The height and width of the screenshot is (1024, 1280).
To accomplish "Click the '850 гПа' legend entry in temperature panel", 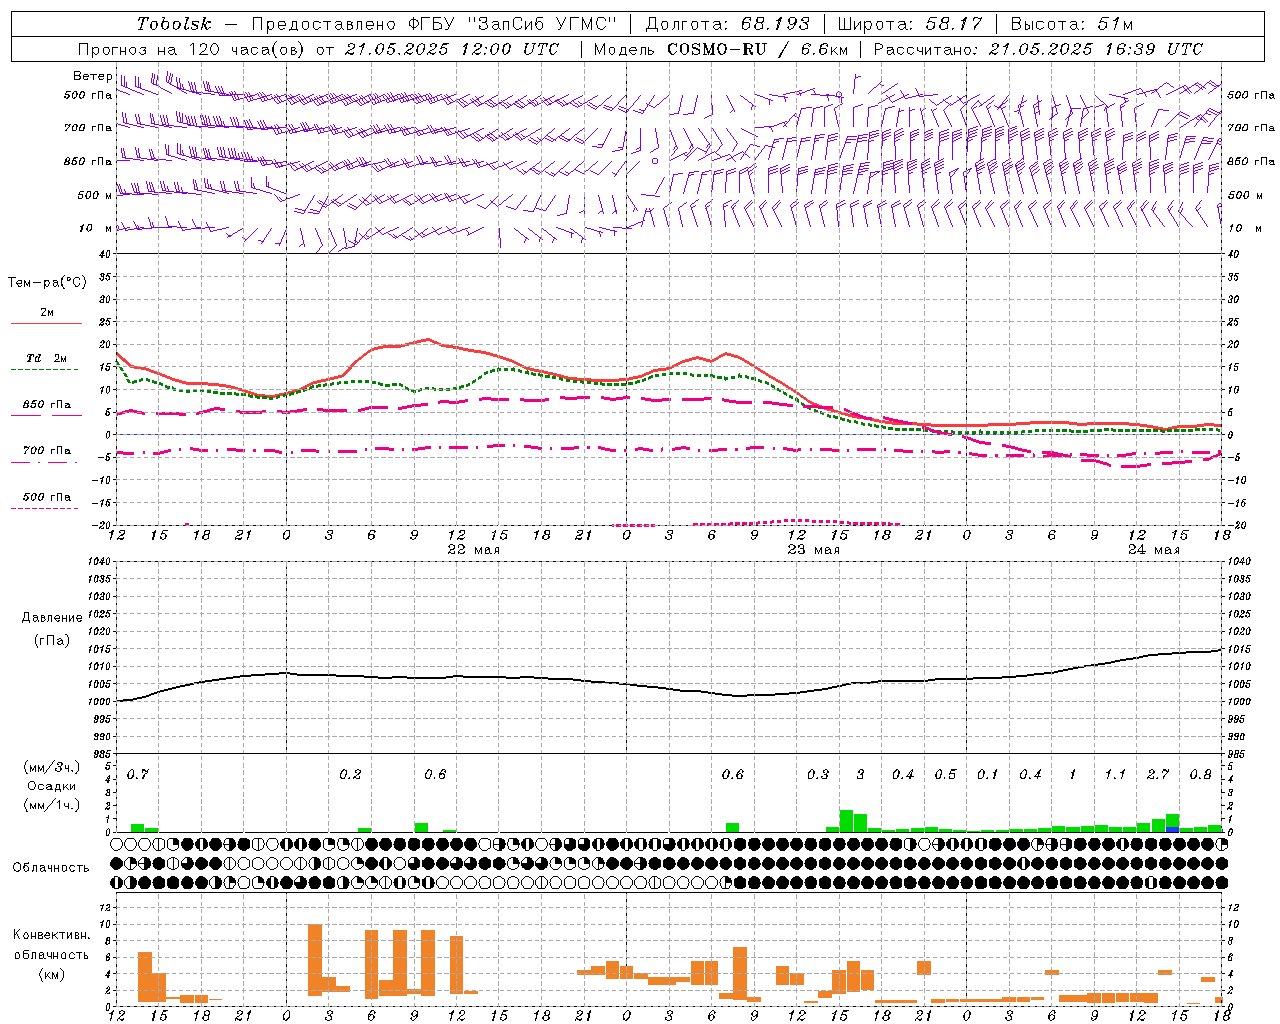I will 47,405.
